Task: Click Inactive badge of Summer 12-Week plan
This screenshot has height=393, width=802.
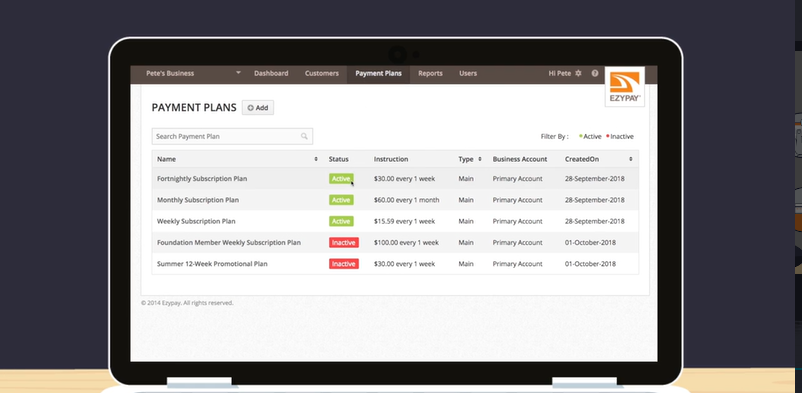Action: [344, 264]
